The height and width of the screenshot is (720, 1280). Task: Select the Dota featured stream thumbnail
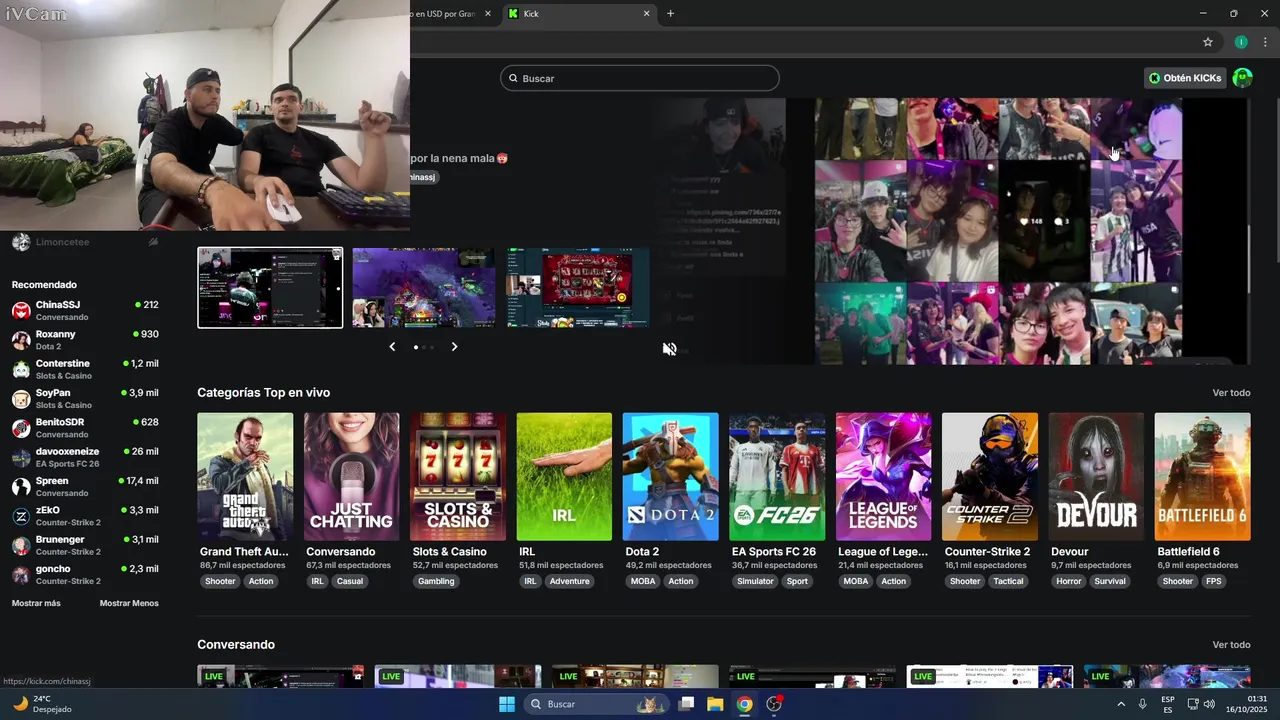coord(424,287)
